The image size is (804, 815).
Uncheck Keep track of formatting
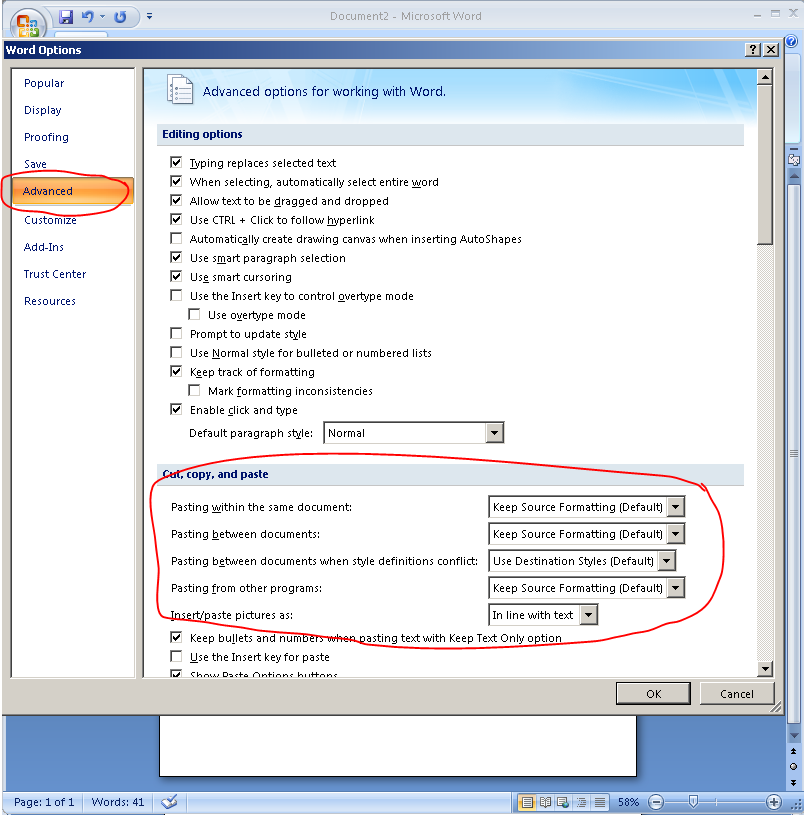(176, 371)
